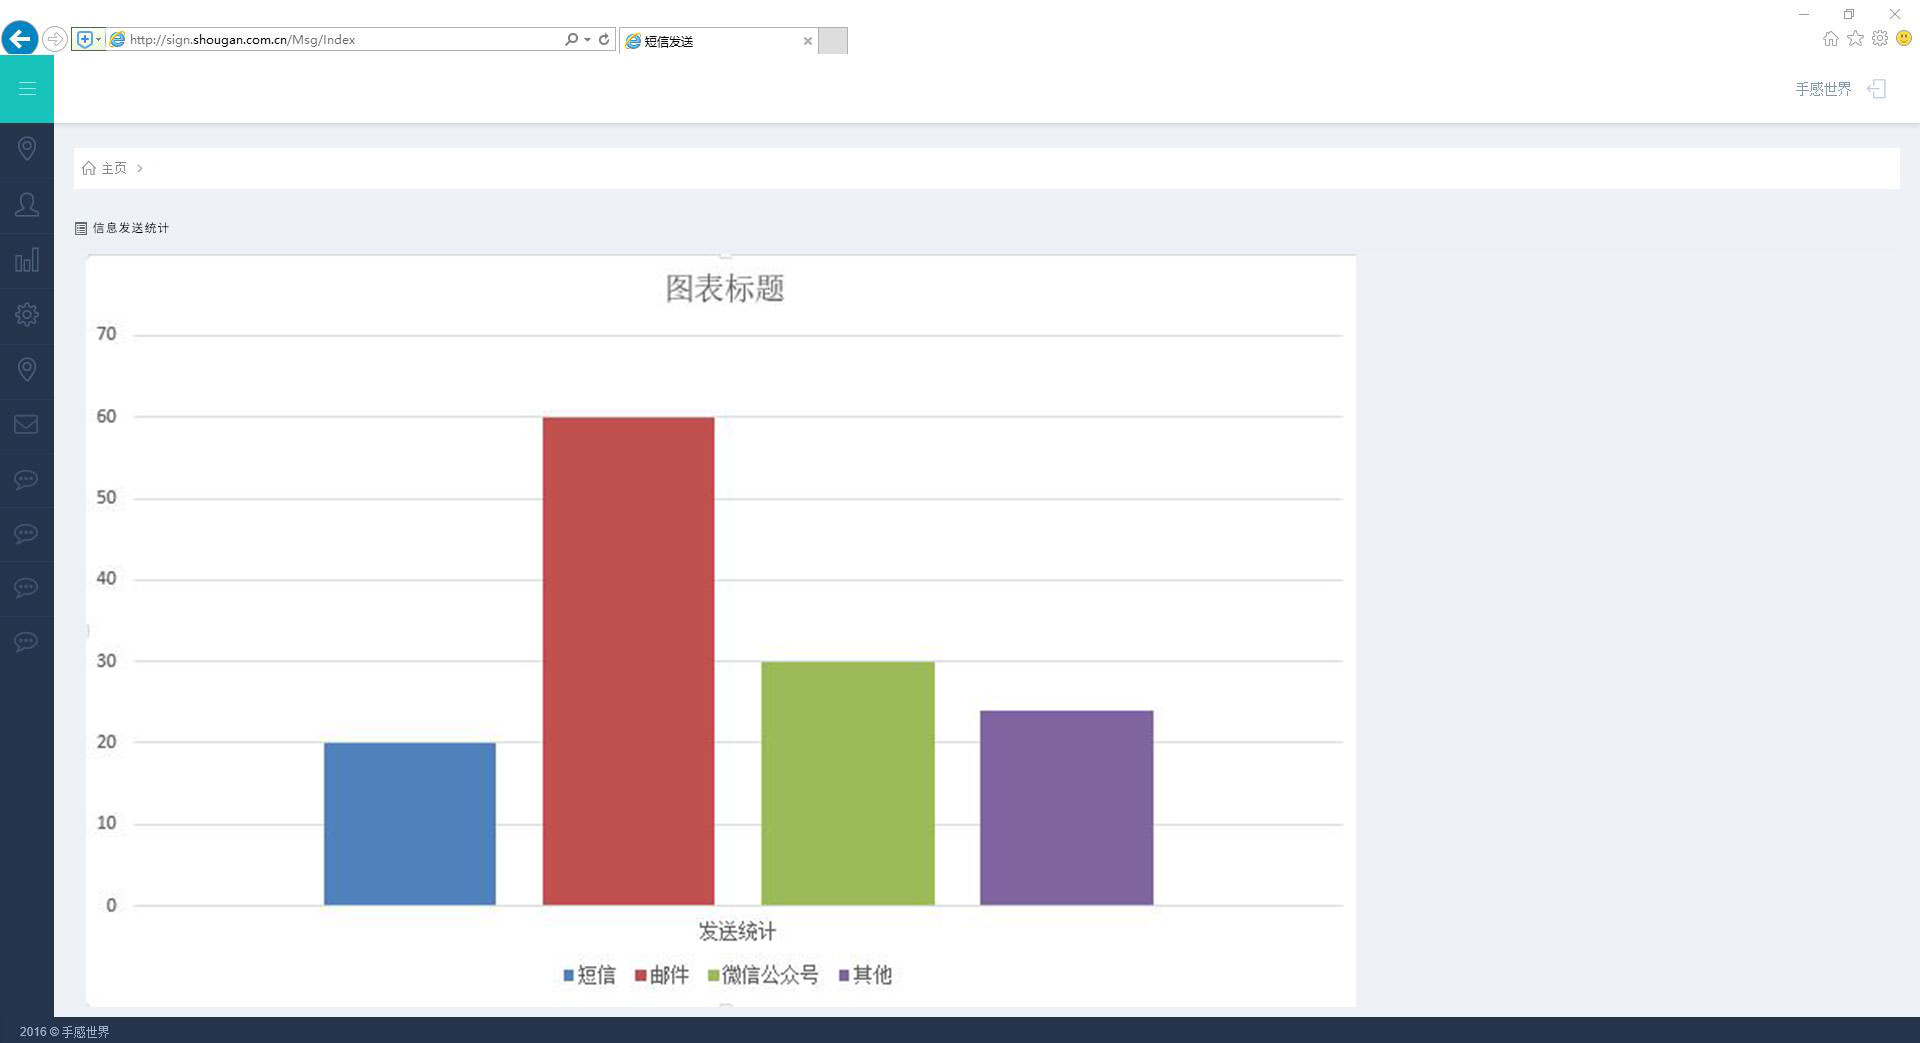The height and width of the screenshot is (1043, 1920).
Task: Click the compatibility shield icon in address bar
Action: pos(85,39)
